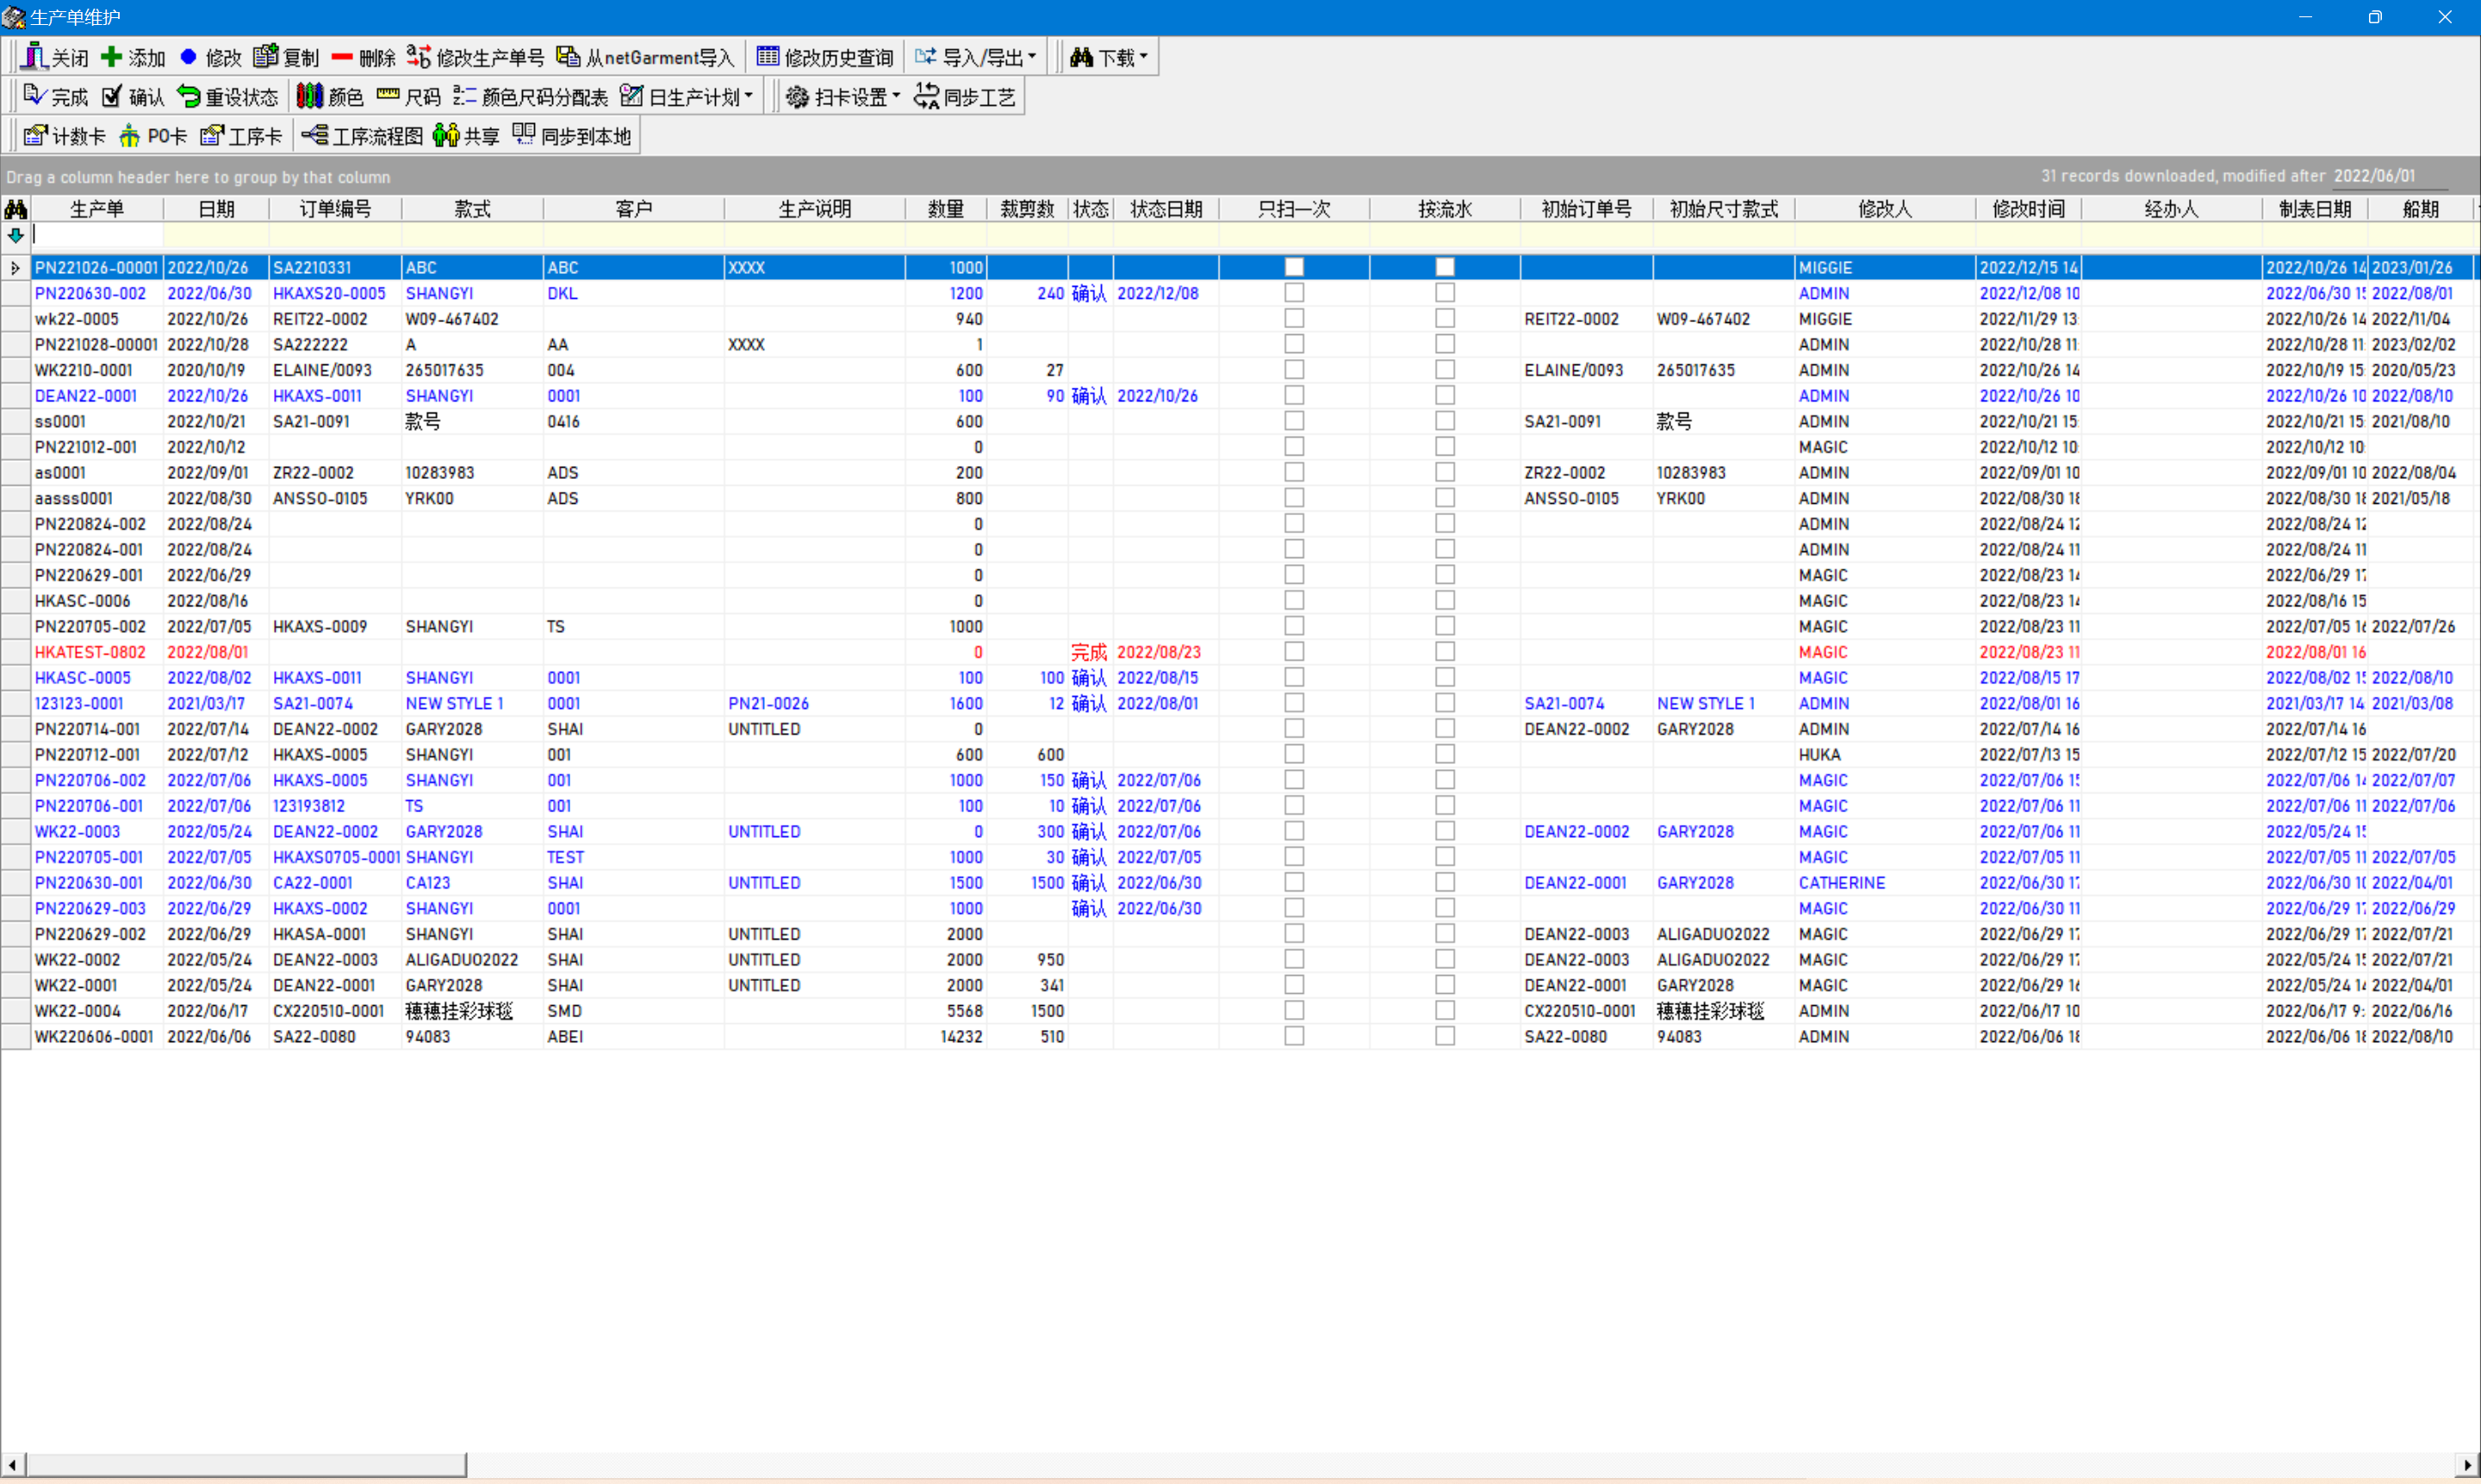The image size is (2481, 1484).
Task: Click the 生产说明 column header
Action: (815, 209)
